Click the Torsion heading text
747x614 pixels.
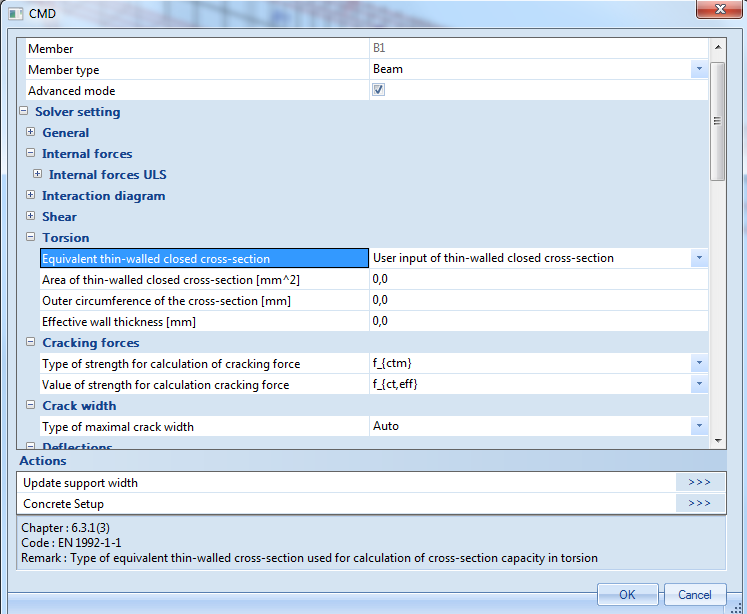coord(66,237)
